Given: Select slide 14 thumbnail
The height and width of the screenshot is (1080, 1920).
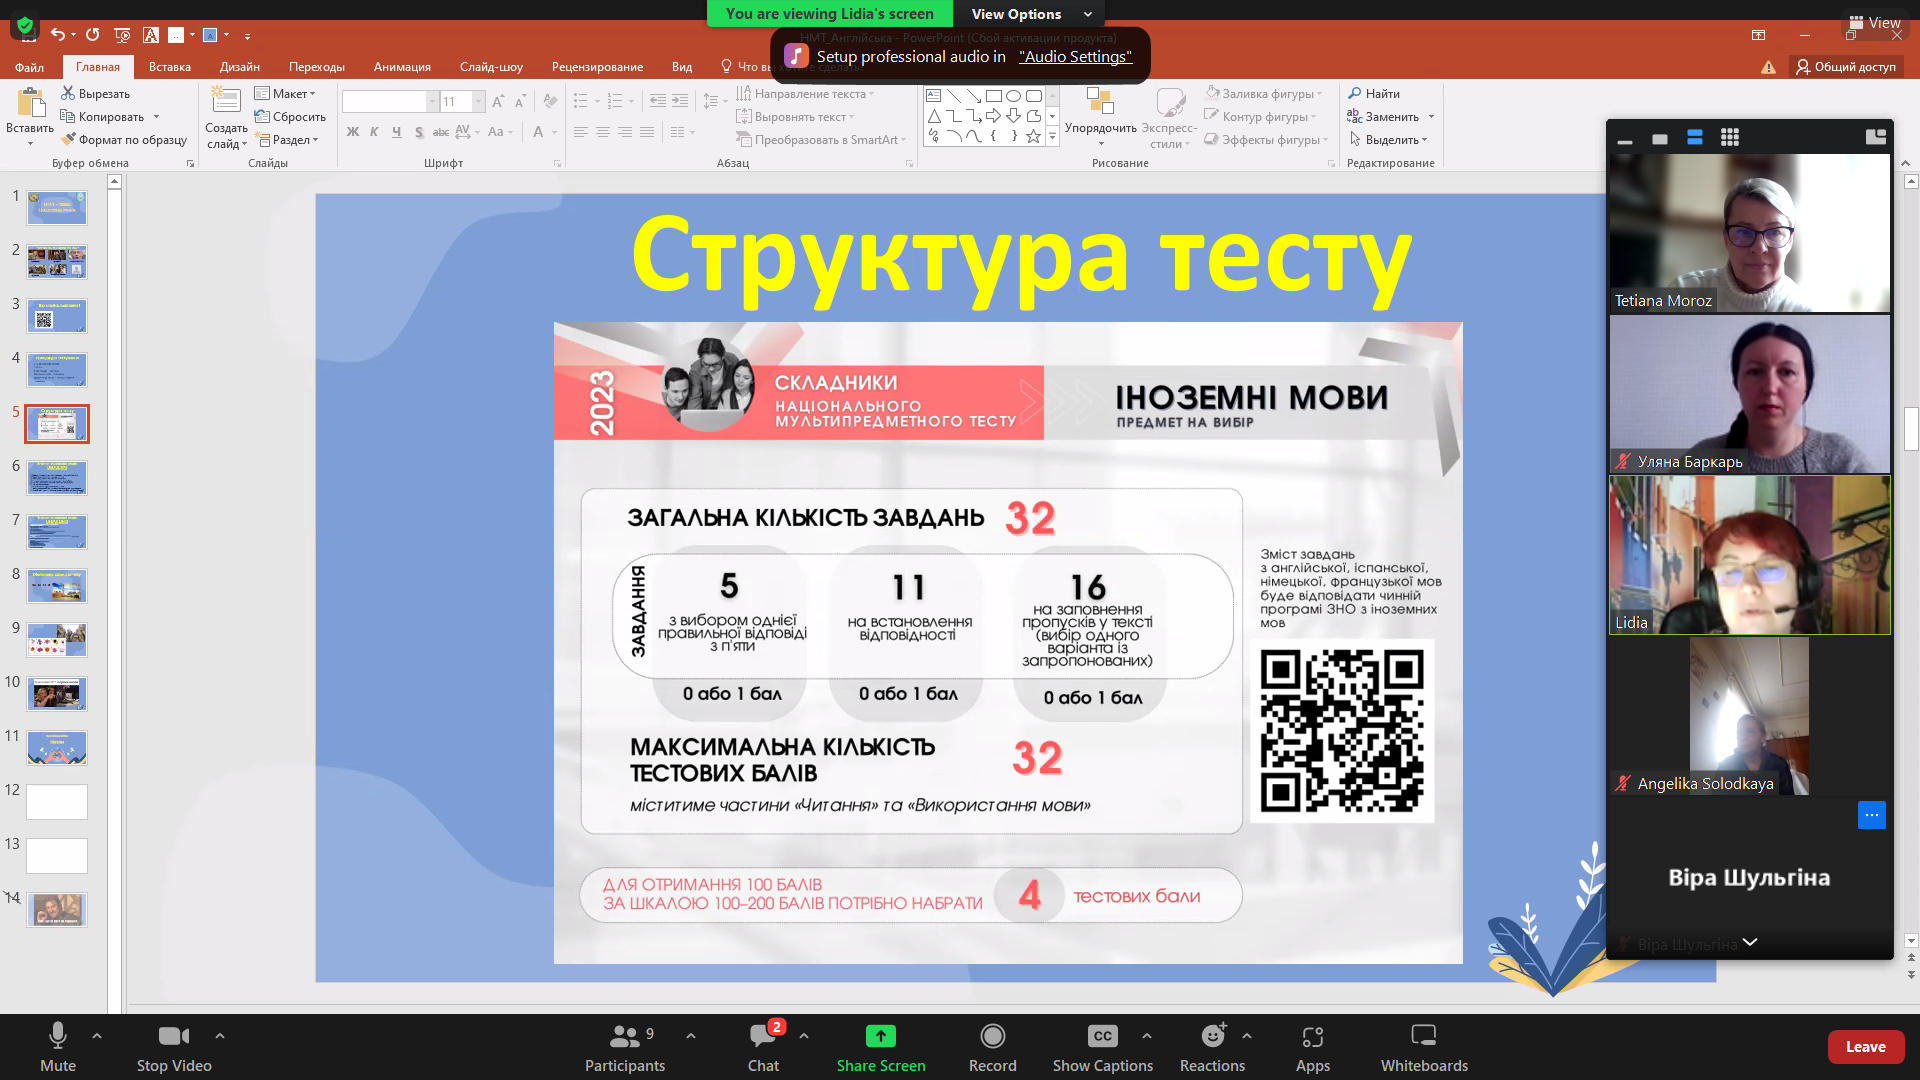Looking at the screenshot, I should pos(57,910).
